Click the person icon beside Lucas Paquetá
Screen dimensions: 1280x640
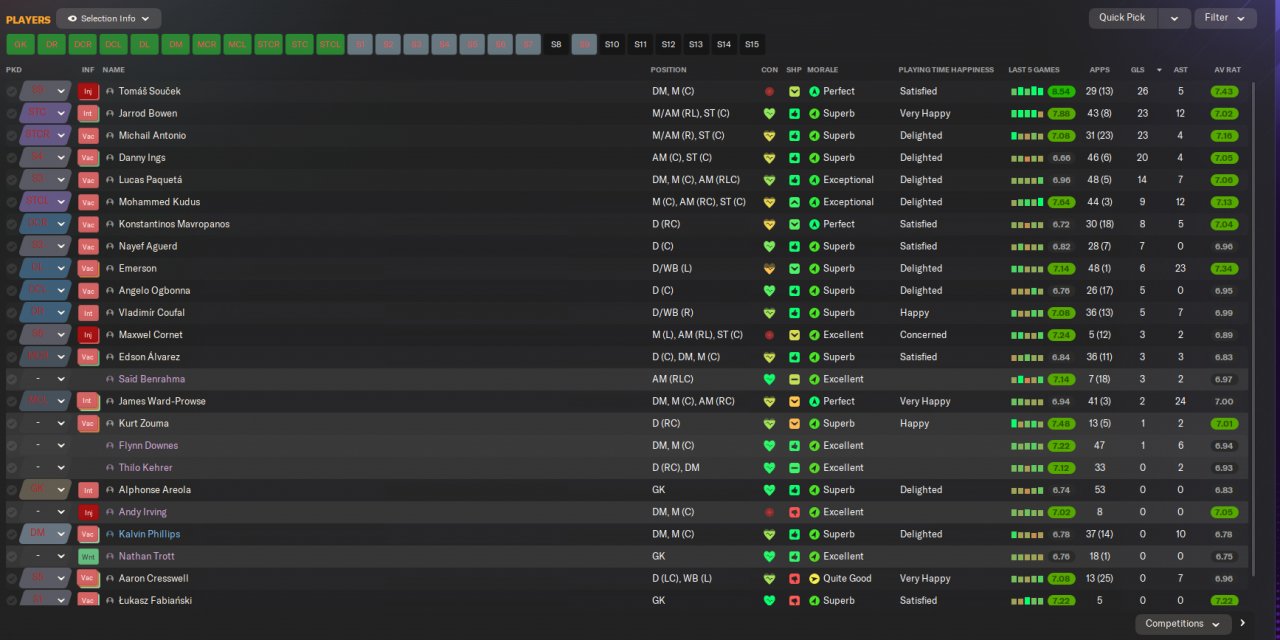[x=110, y=180]
